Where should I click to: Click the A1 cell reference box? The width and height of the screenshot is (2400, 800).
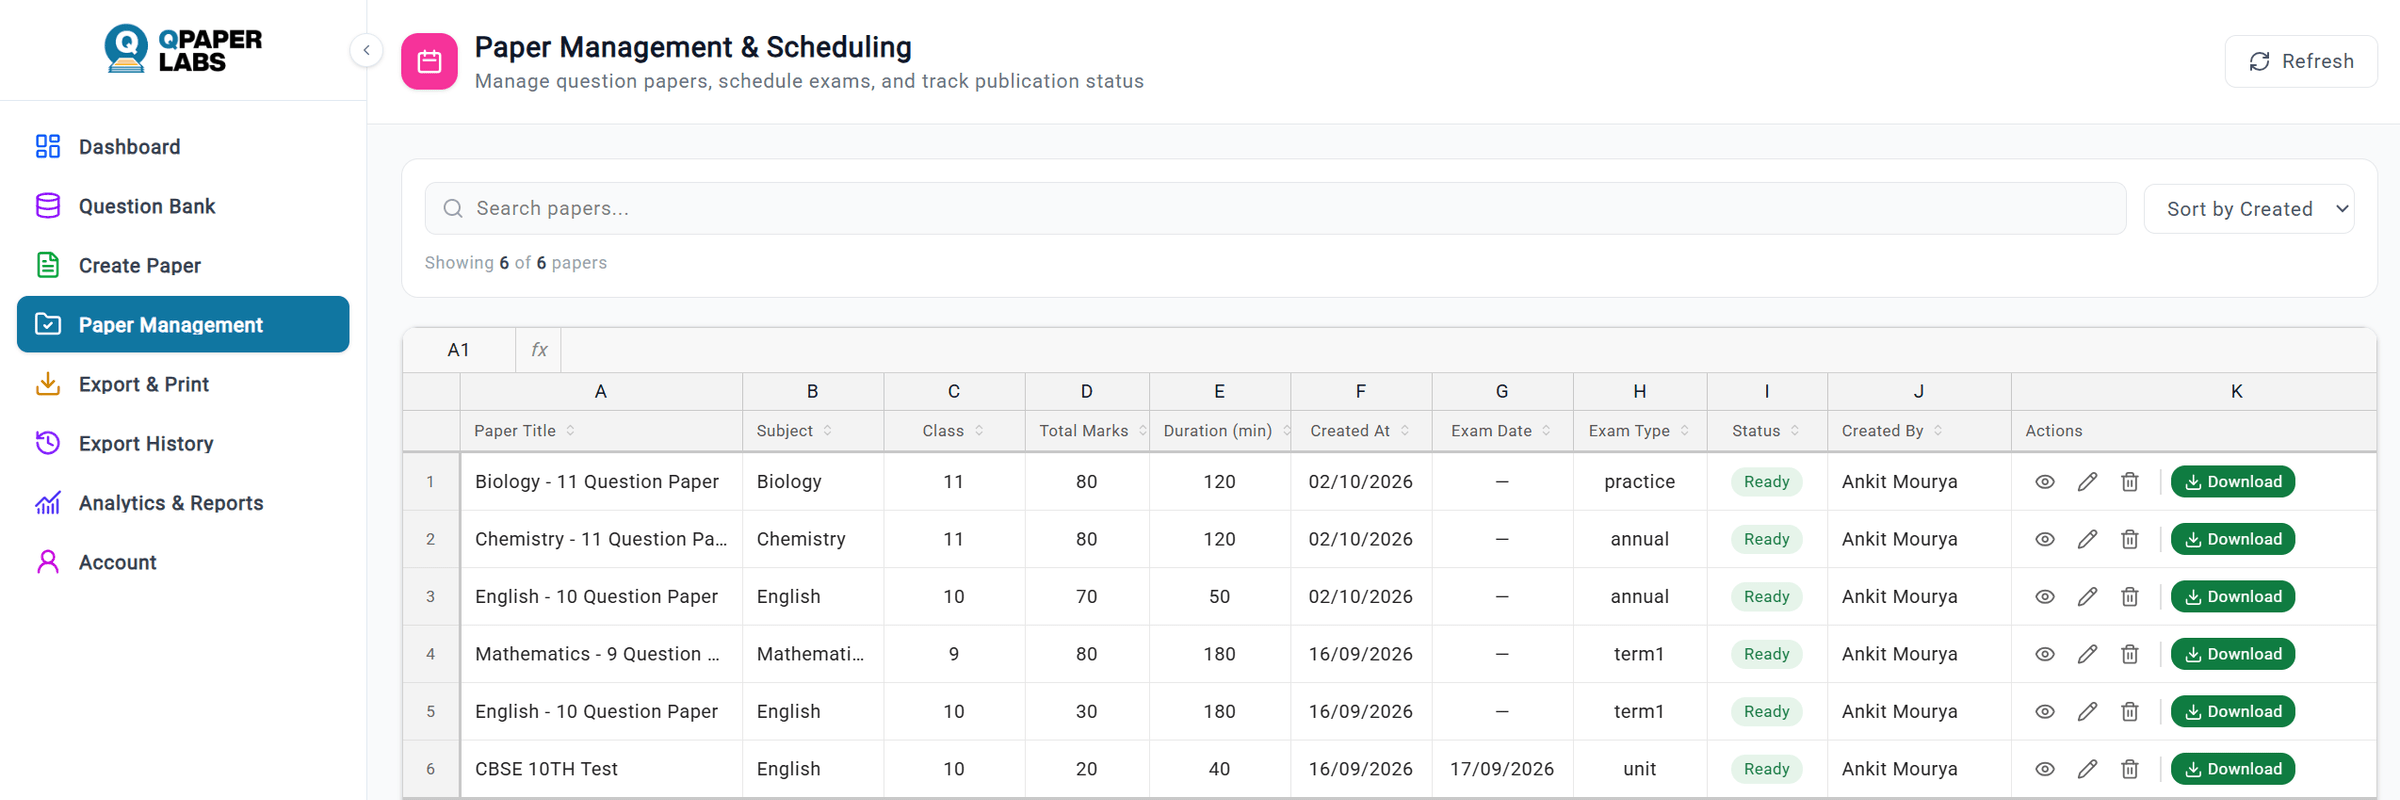pyautogui.click(x=459, y=350)
